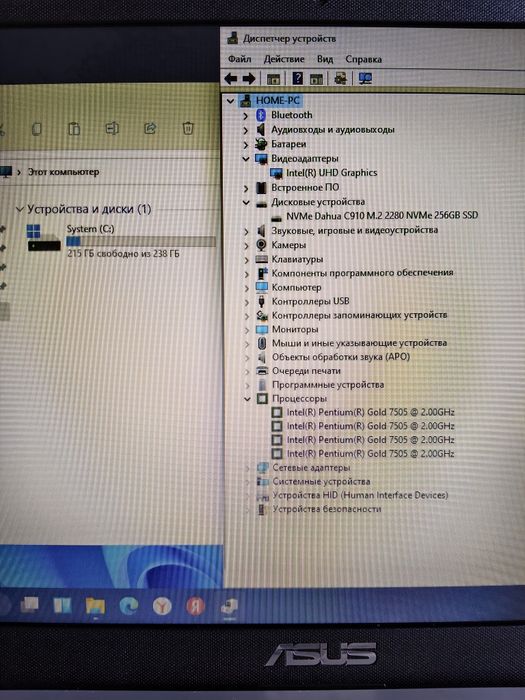This screenshot has width=525, height=700.
Task: Select the HOME-PC computer icon
Action: click(246, 101)
